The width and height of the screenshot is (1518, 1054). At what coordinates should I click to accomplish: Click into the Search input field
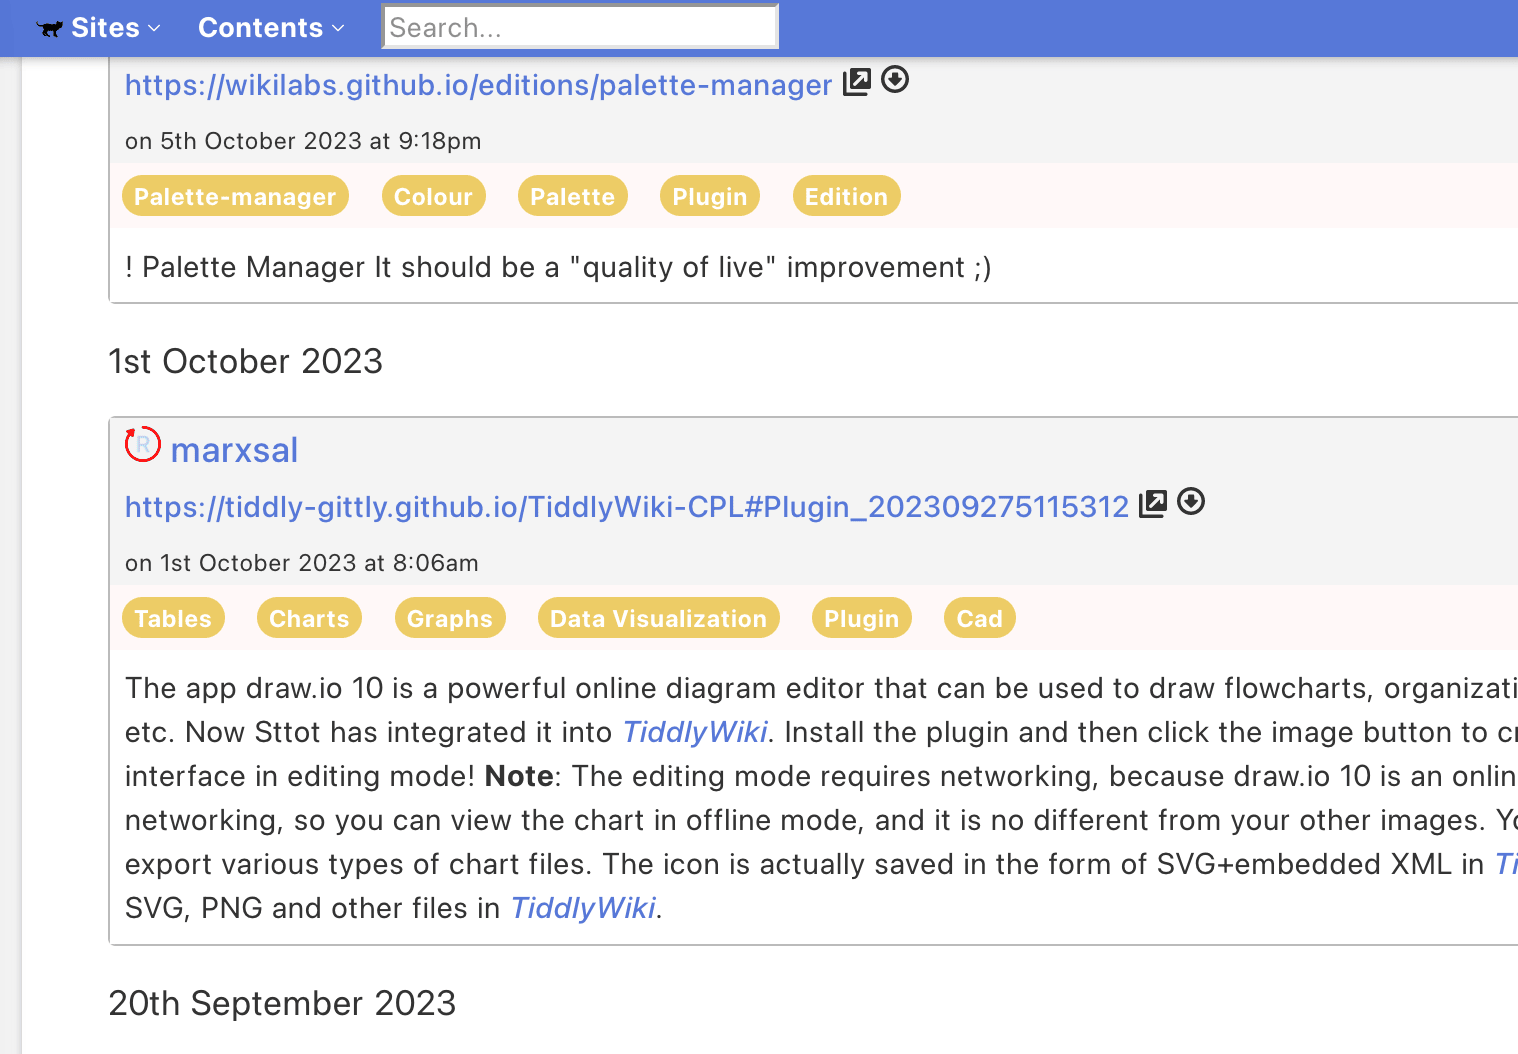[580, 27]
